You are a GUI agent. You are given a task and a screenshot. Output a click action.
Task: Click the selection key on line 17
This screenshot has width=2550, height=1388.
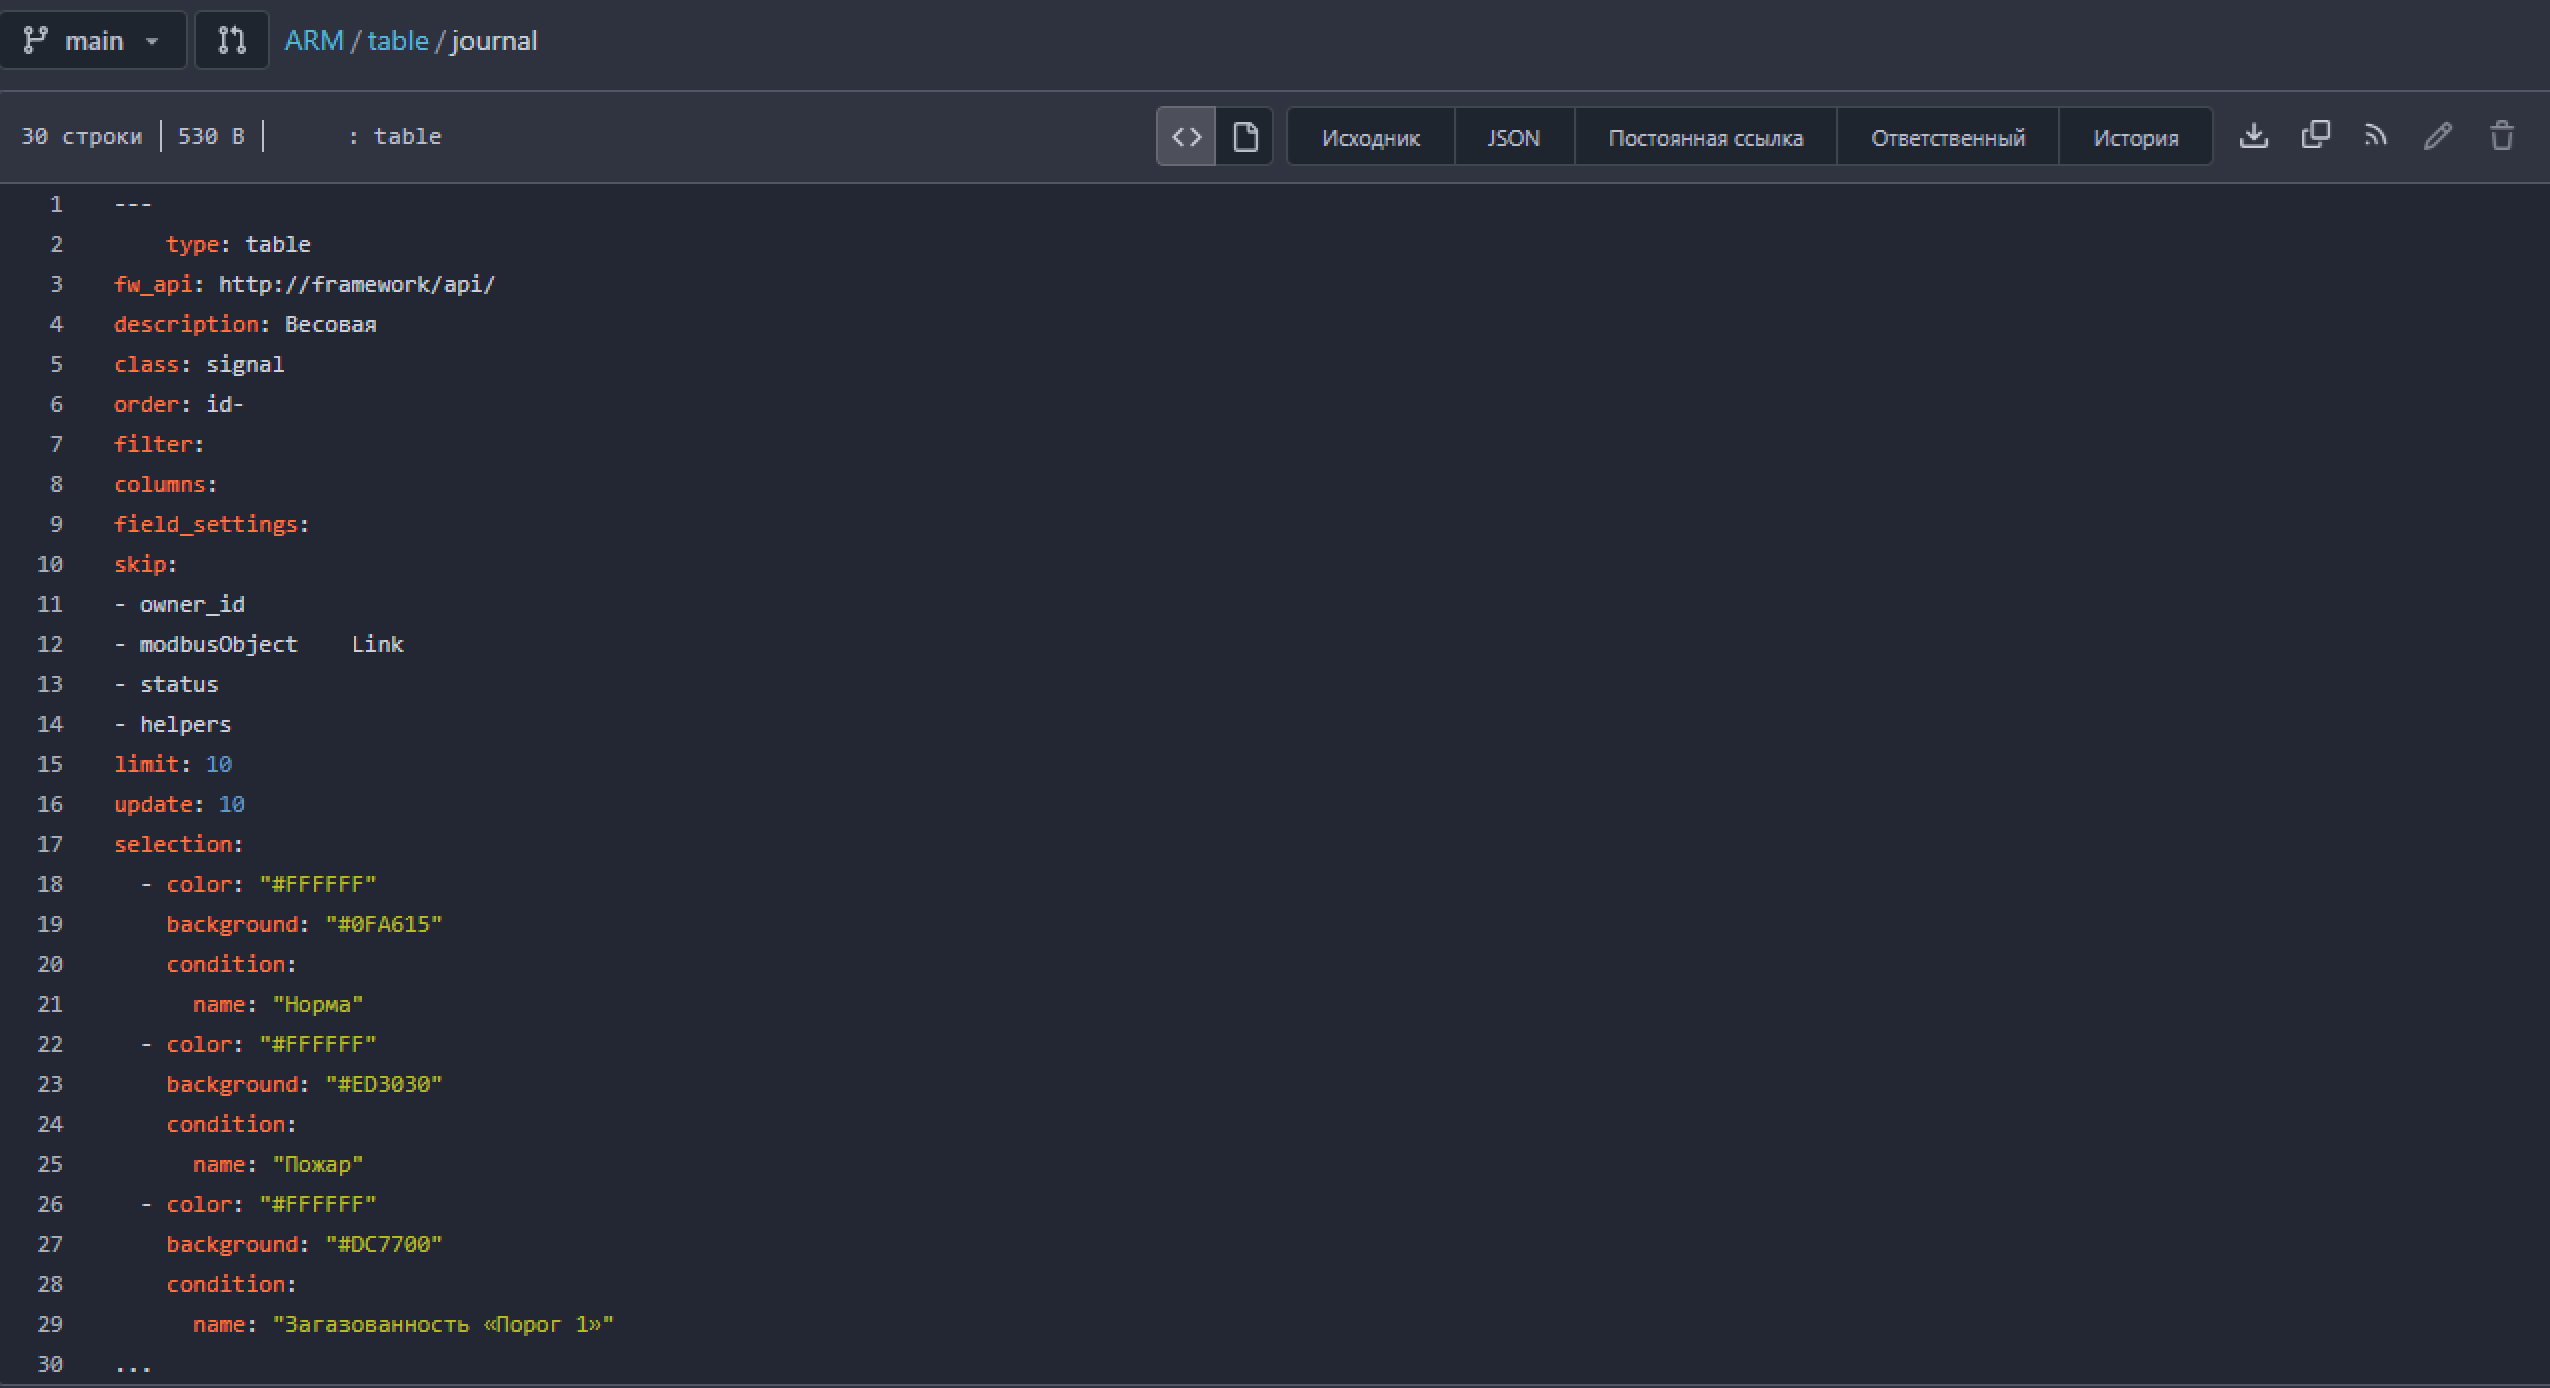point(173,844)
